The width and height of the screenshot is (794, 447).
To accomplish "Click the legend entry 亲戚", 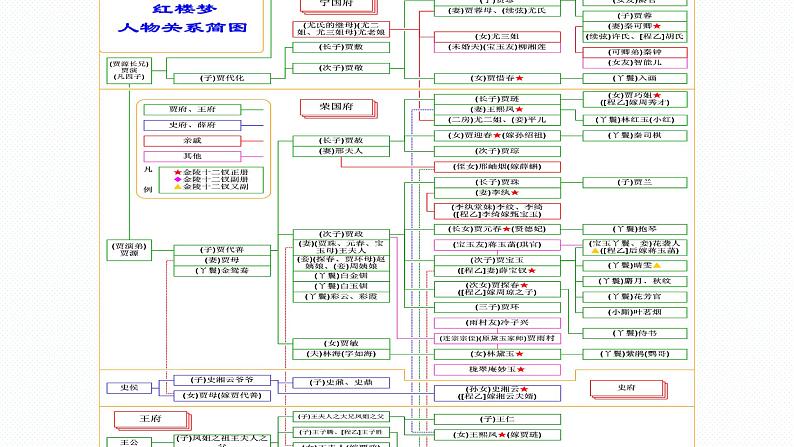I will click(192, 141).
